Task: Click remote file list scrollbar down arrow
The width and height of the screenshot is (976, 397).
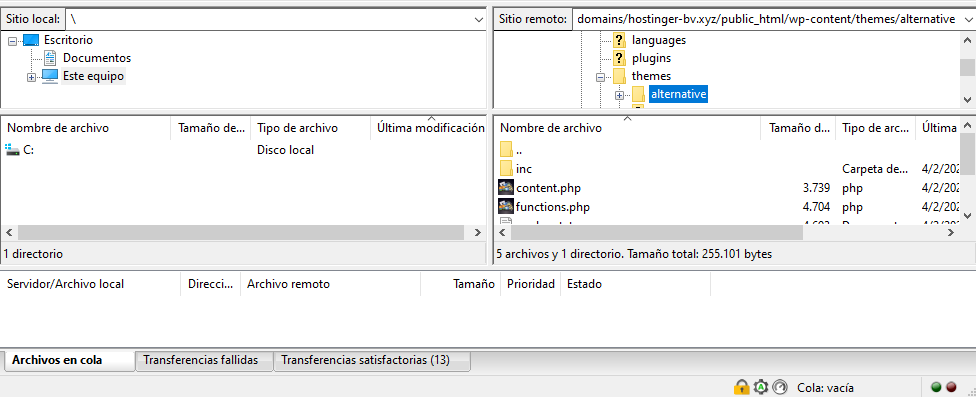Action: coord(967,215)
